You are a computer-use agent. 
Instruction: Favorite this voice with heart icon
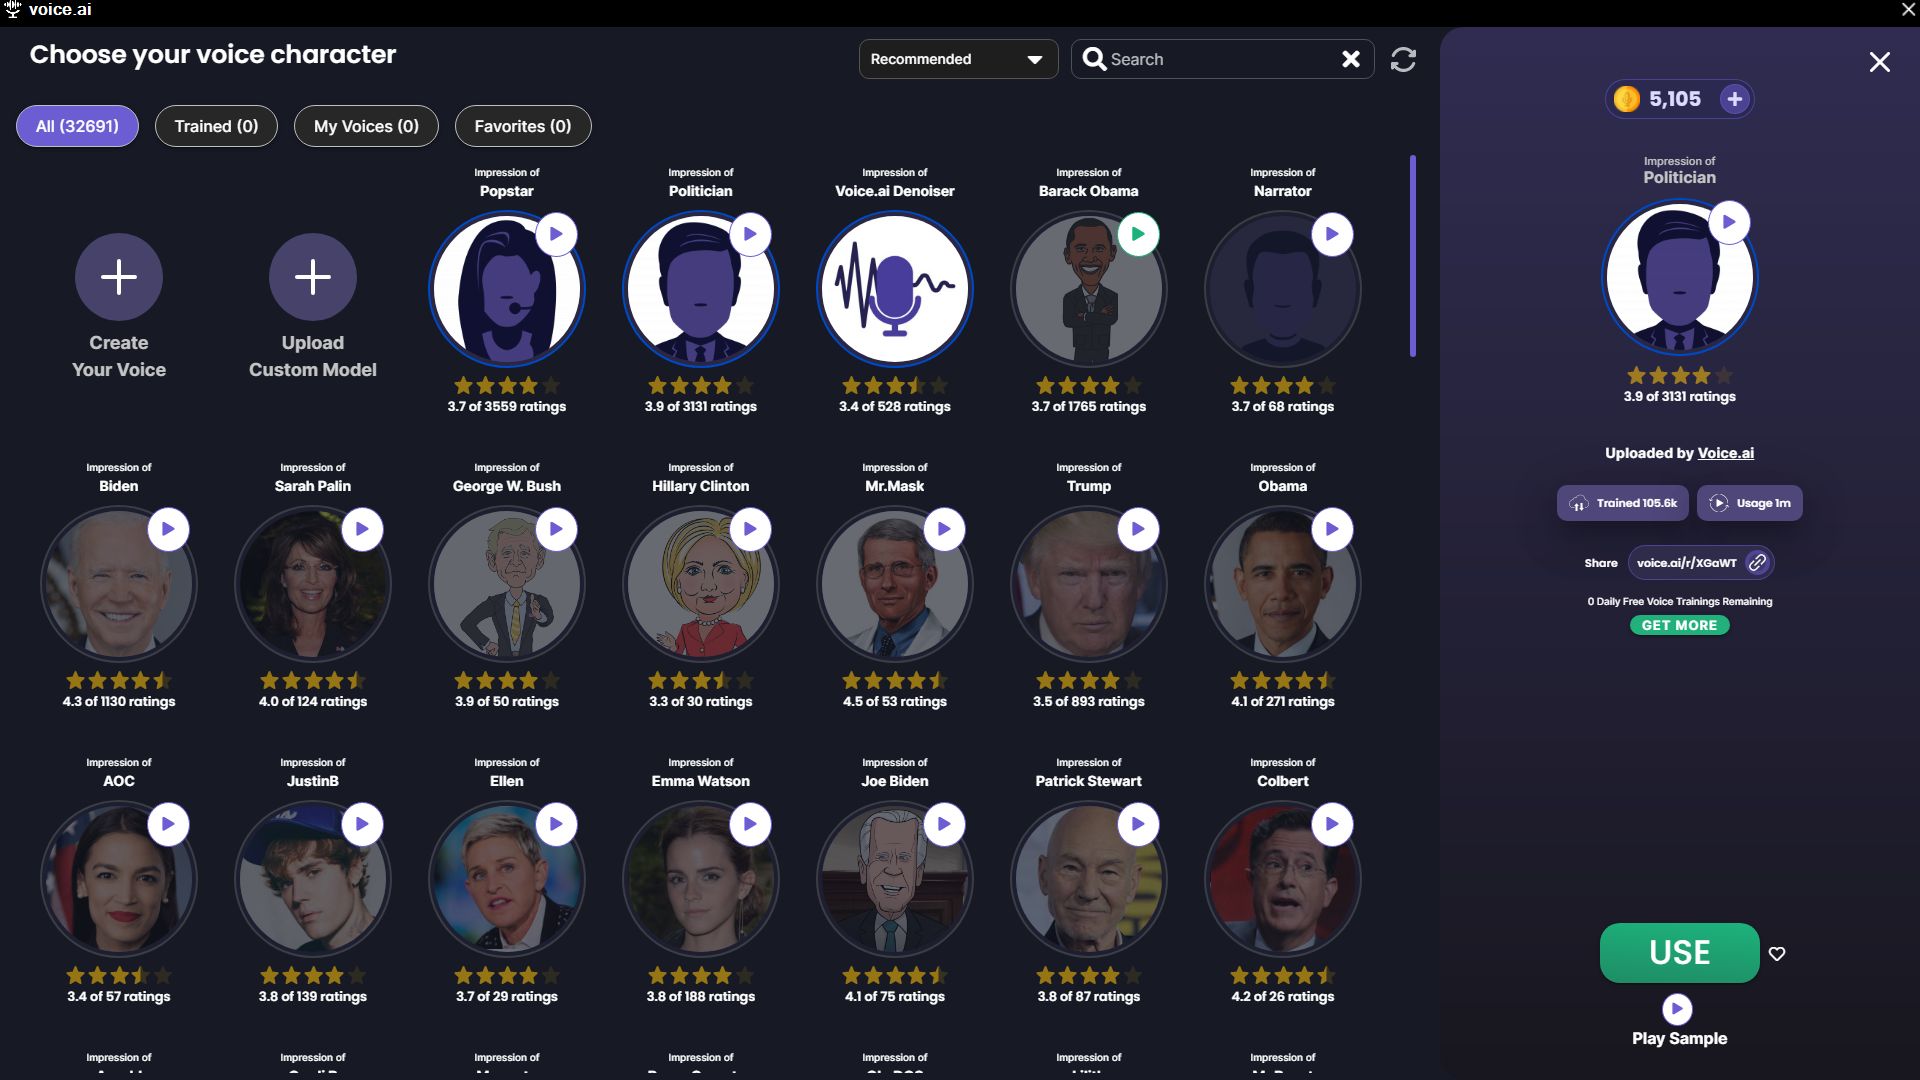(x=1777, y=953)
